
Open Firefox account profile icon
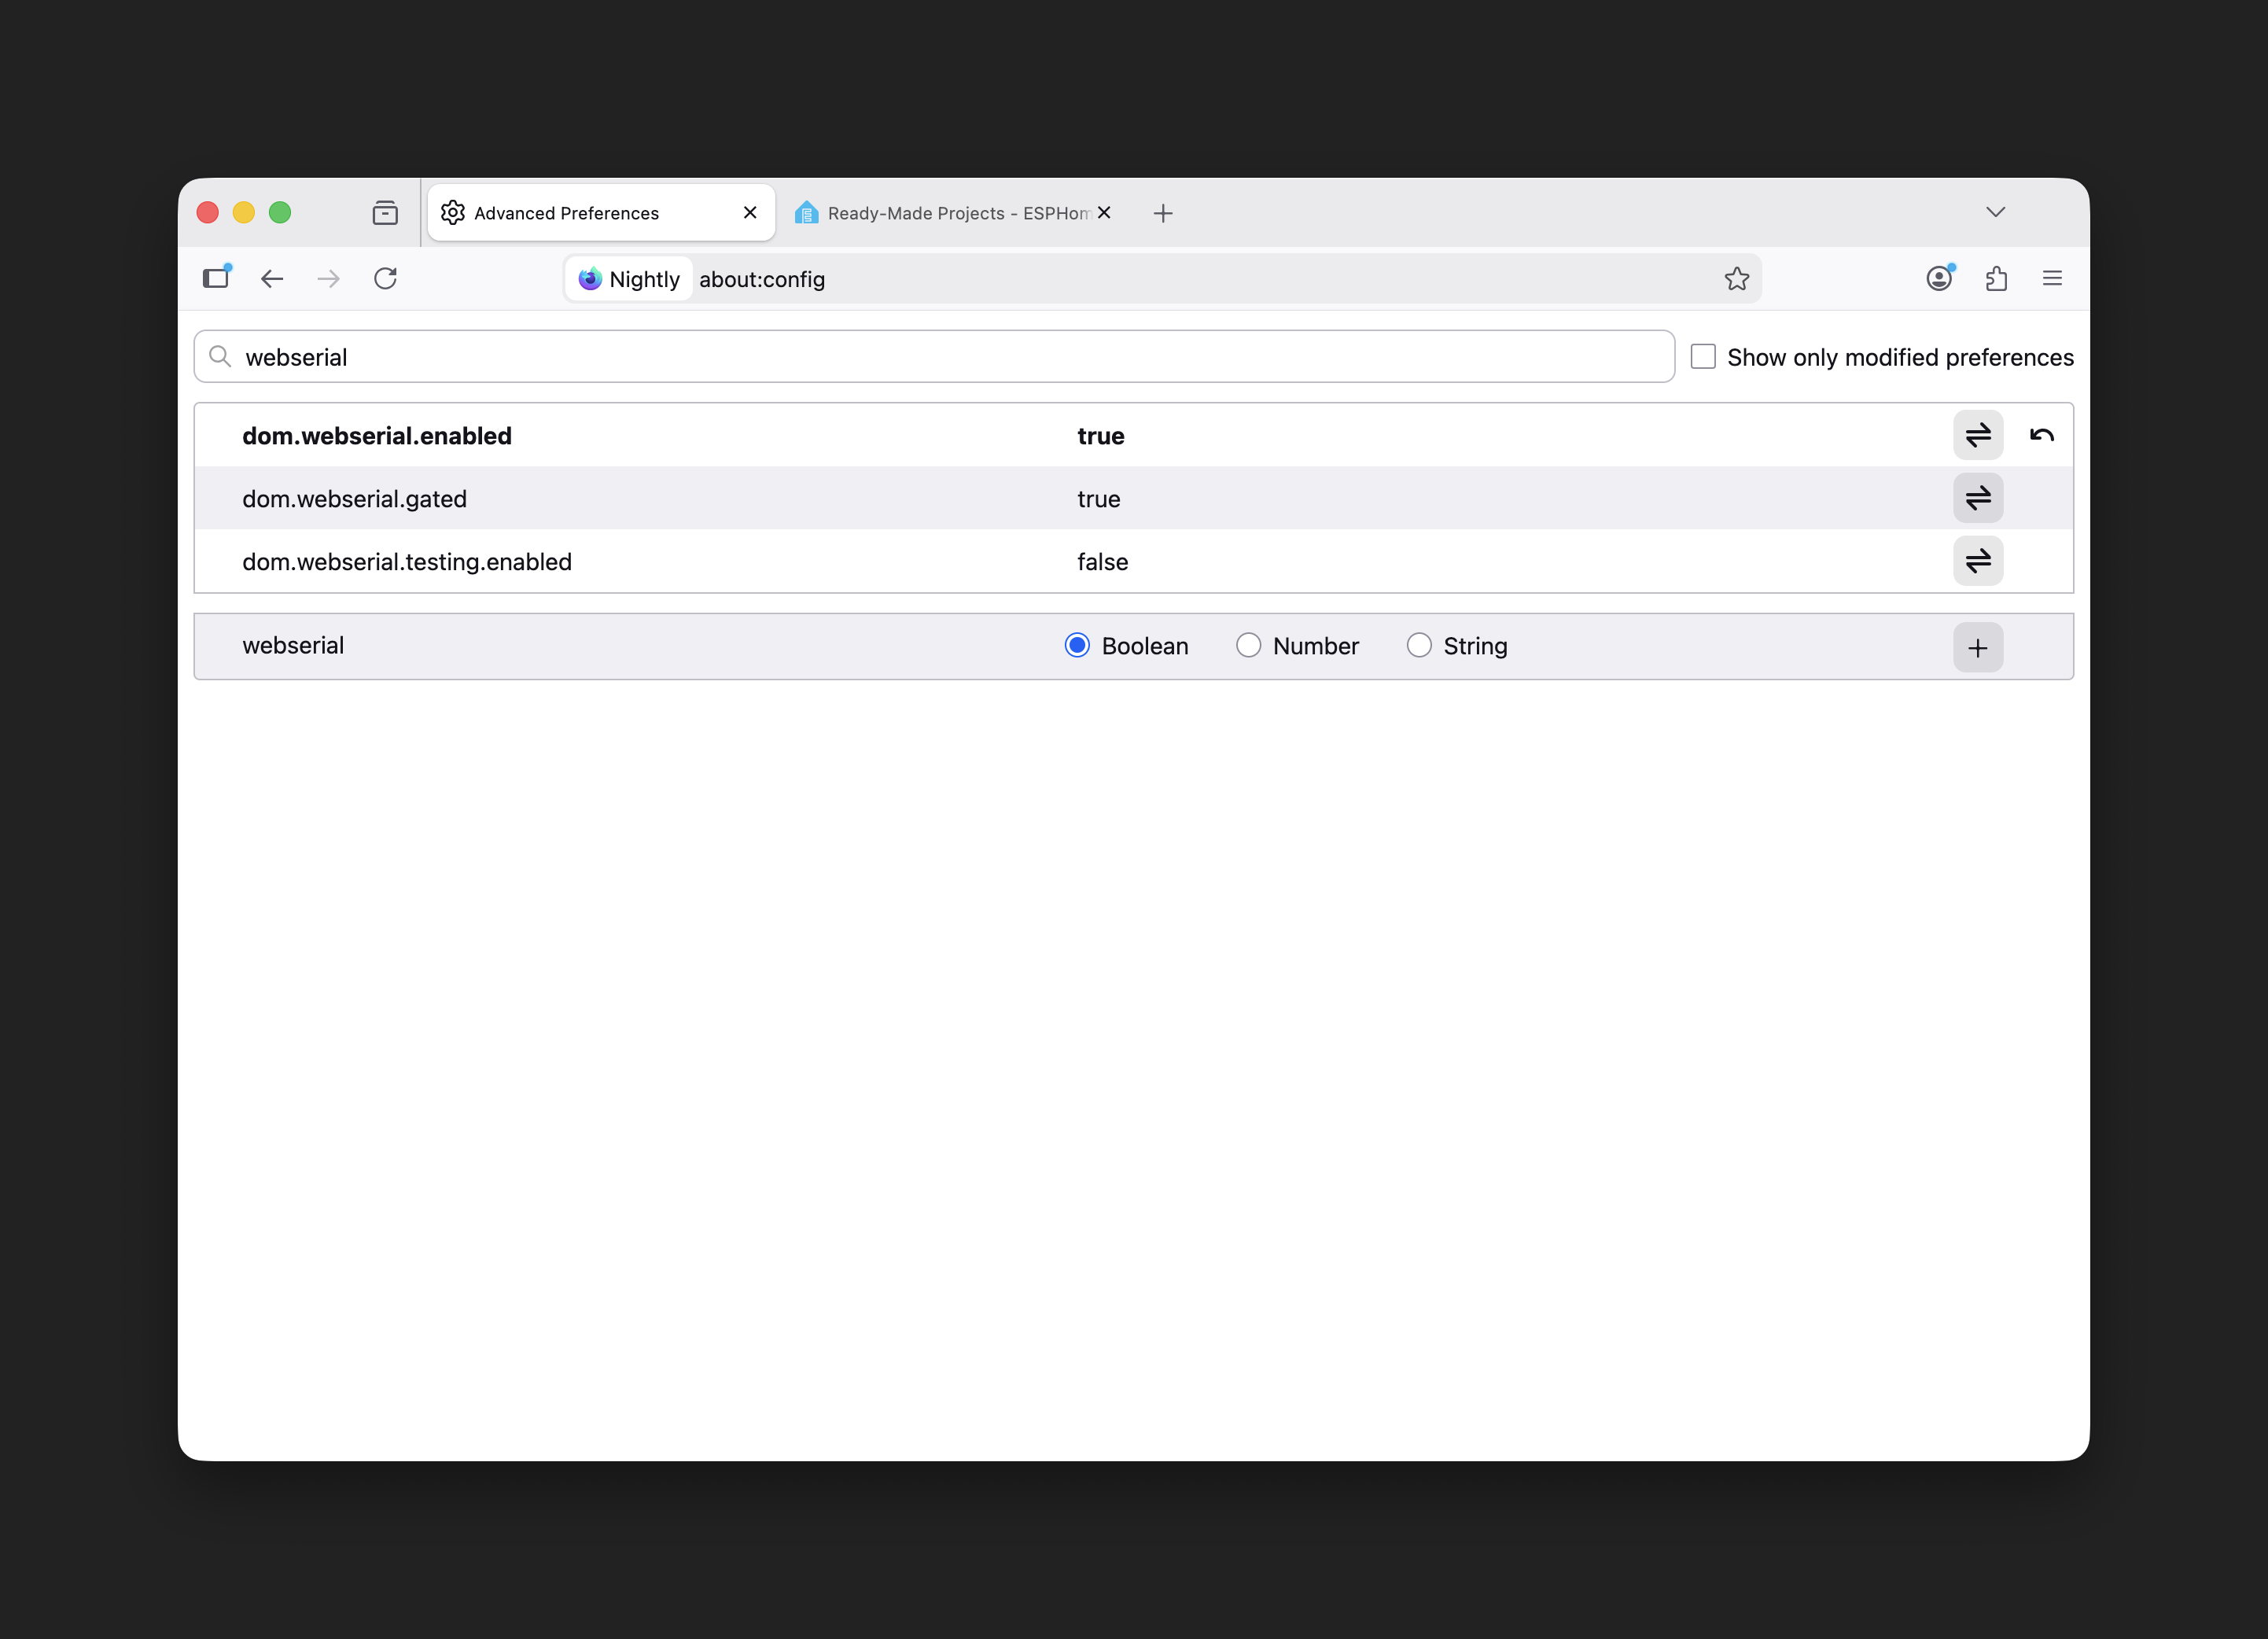(1938, 279)
